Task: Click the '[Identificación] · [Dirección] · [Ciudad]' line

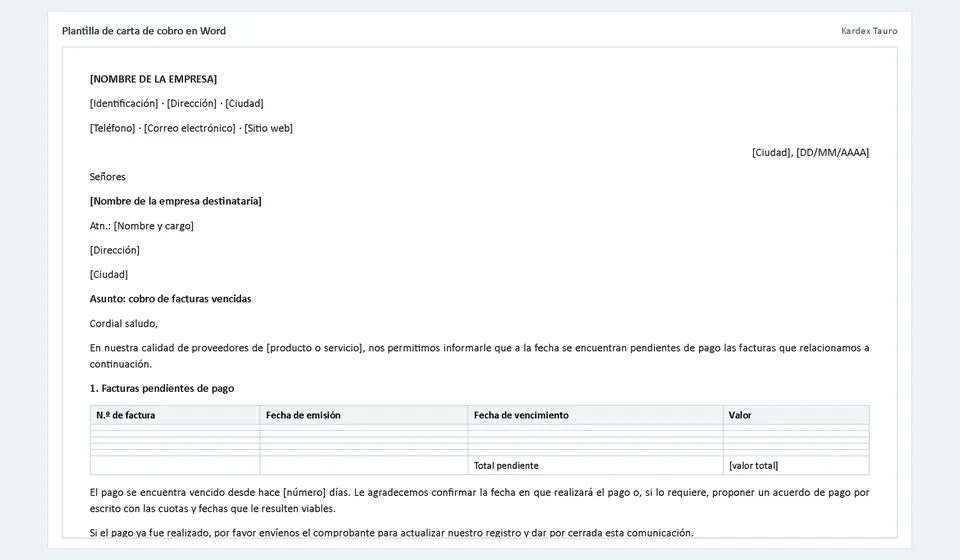Action: click(x=176, y=103)
